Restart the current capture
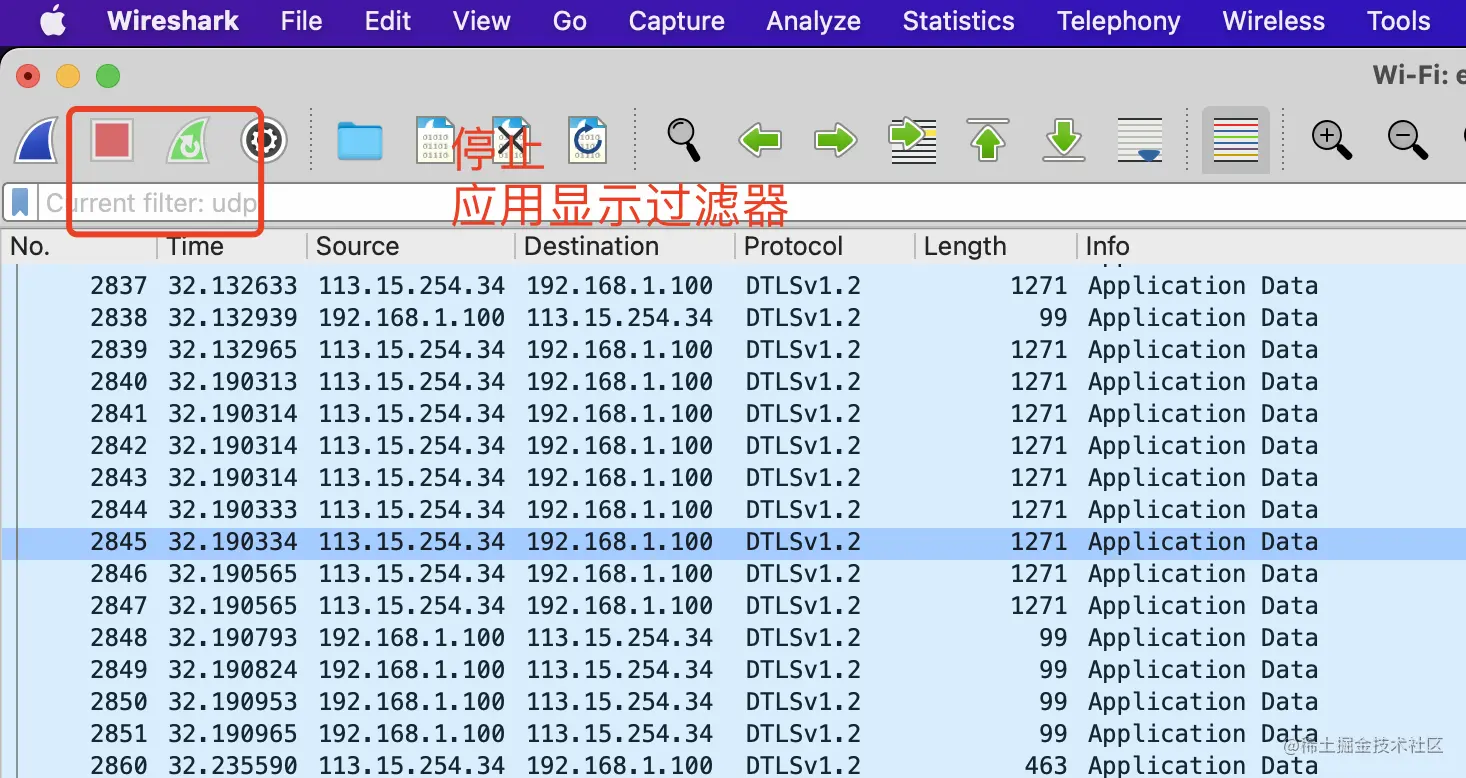 point(188,140)
